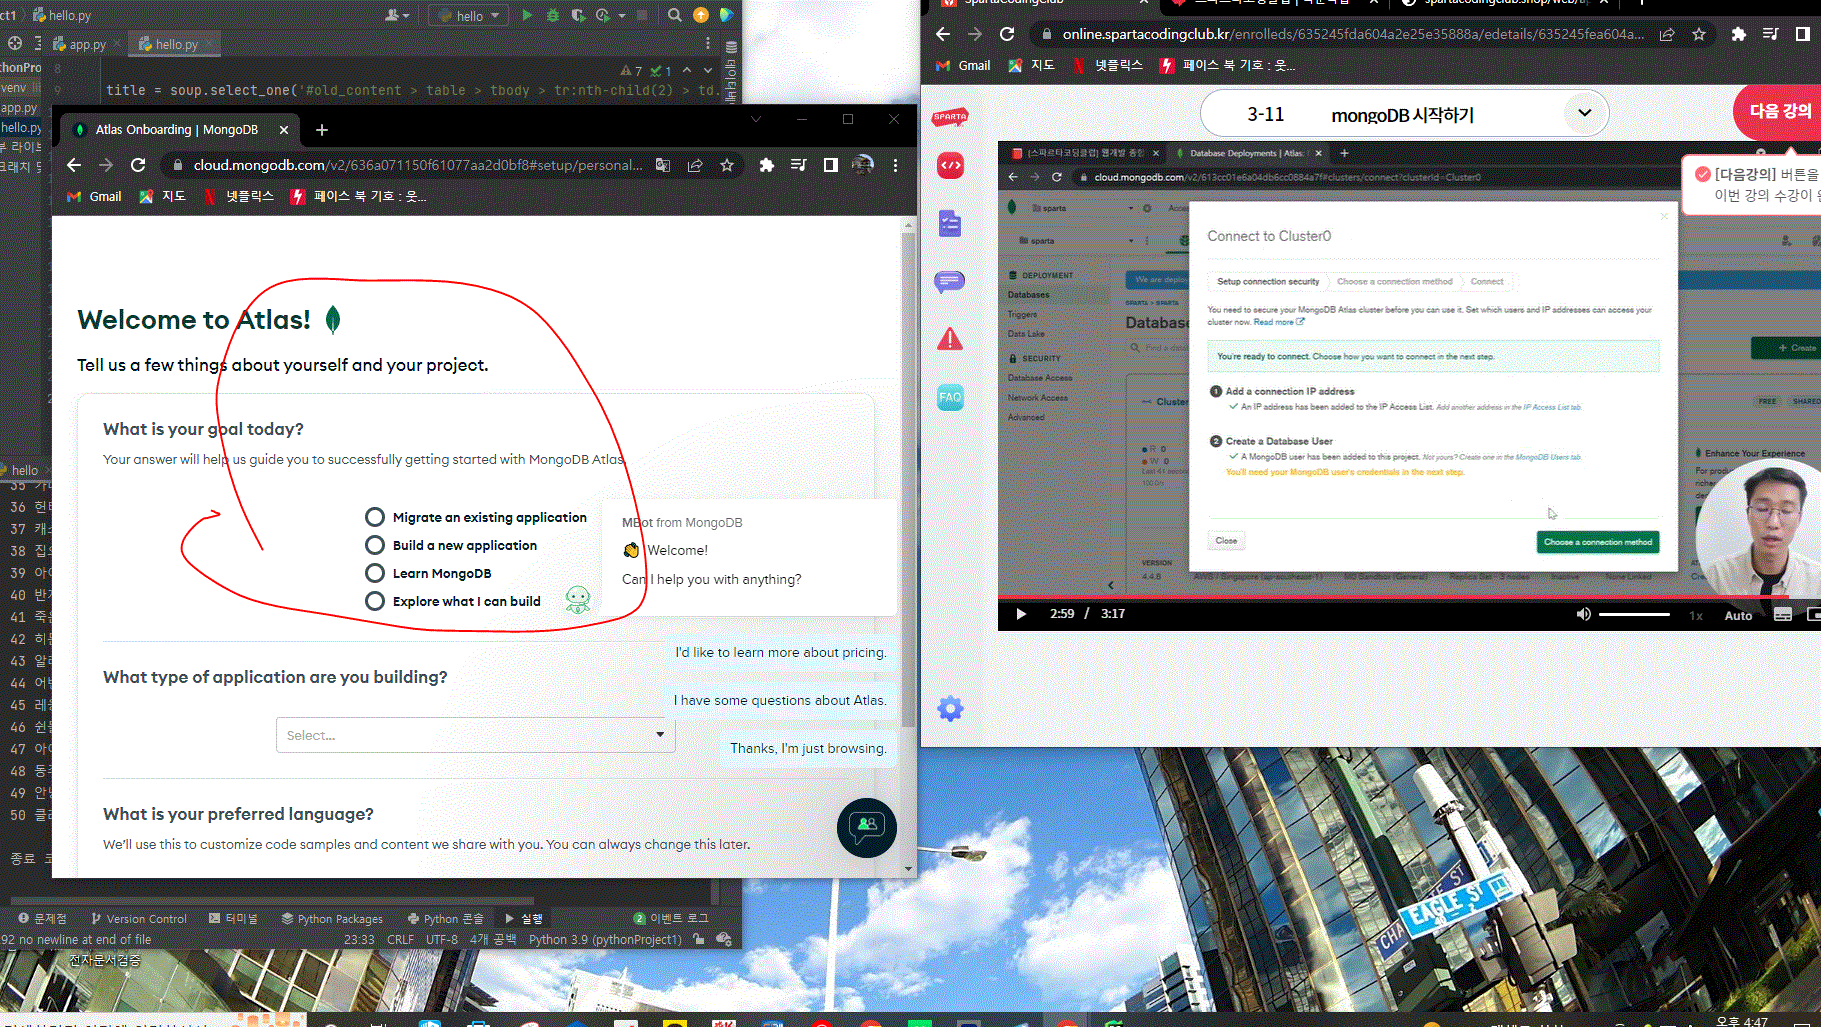
Task: Reload the Atlas Onboarding page
Action: tap(138, 165)
